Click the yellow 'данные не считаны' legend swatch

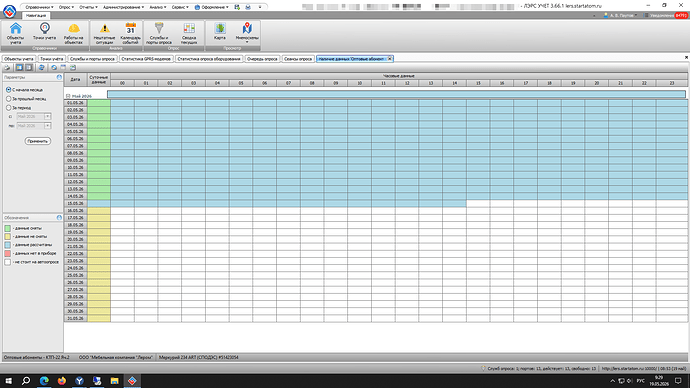[7, 237]
